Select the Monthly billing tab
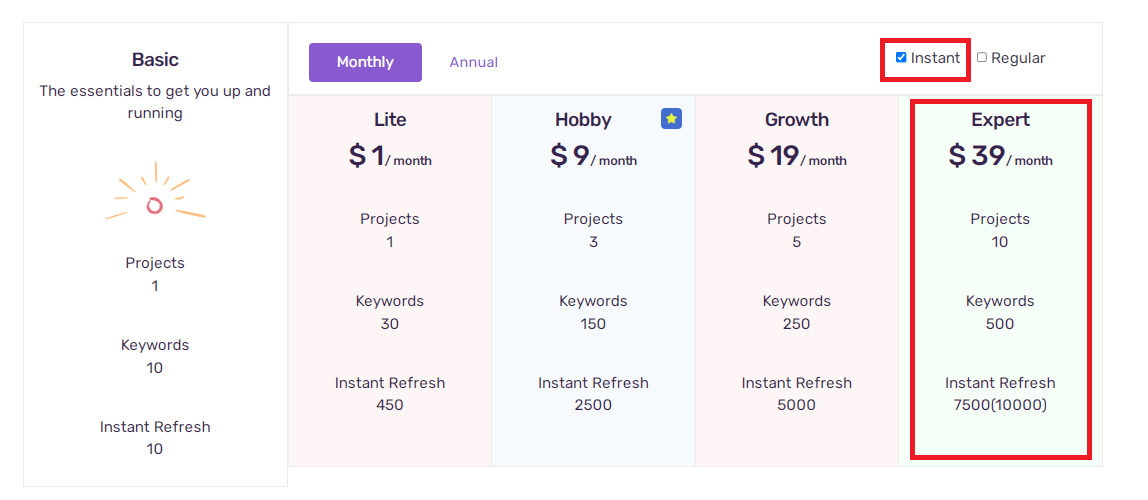 [365, 62]
